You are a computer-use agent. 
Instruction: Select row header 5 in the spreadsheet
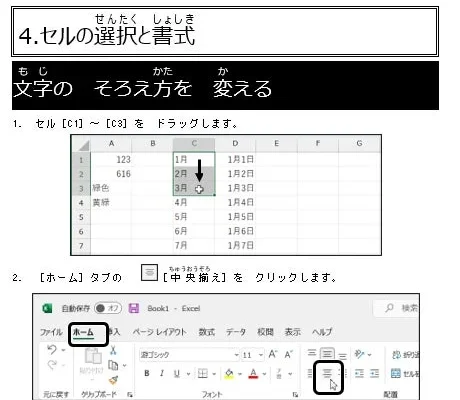[81, 217]
